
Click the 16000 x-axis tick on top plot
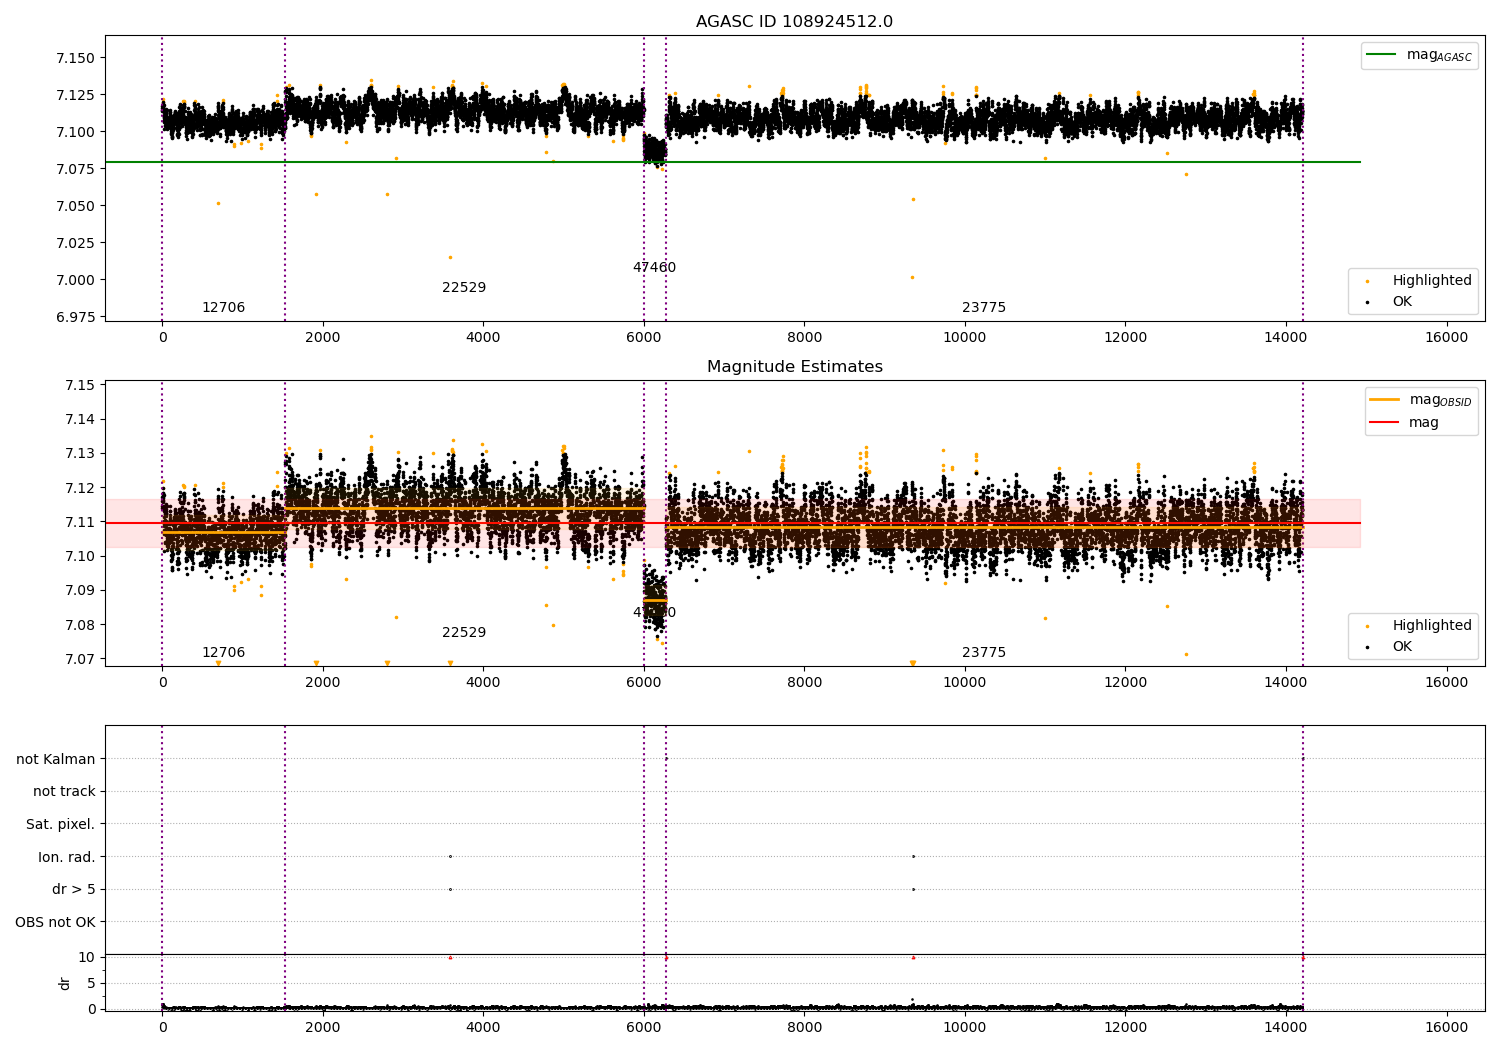(1446, 338)
